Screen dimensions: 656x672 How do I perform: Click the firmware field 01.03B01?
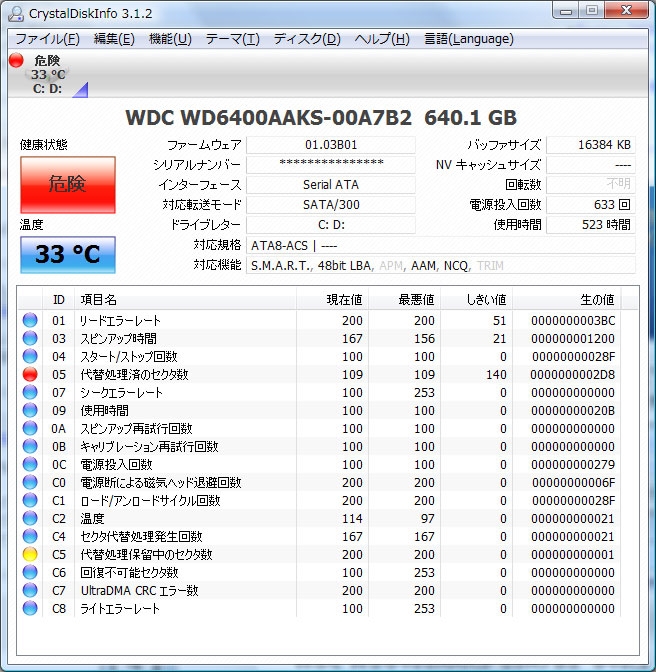click(331, 145)
